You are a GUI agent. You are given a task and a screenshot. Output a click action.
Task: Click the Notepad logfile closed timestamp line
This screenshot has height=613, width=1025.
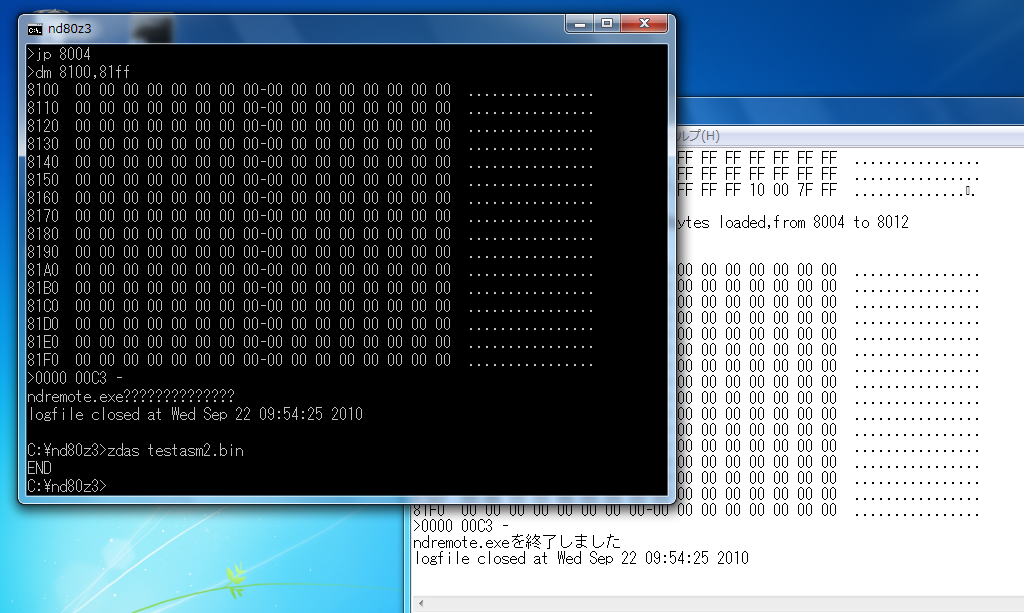coord(581,558)
